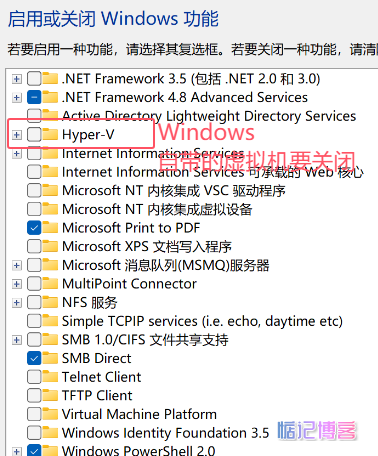Expand the SMB 1.0/CIFS 文件共享支持 node
Image resolution: width=378 pixels, height=456 pixels.
click(x=17, y=340)
